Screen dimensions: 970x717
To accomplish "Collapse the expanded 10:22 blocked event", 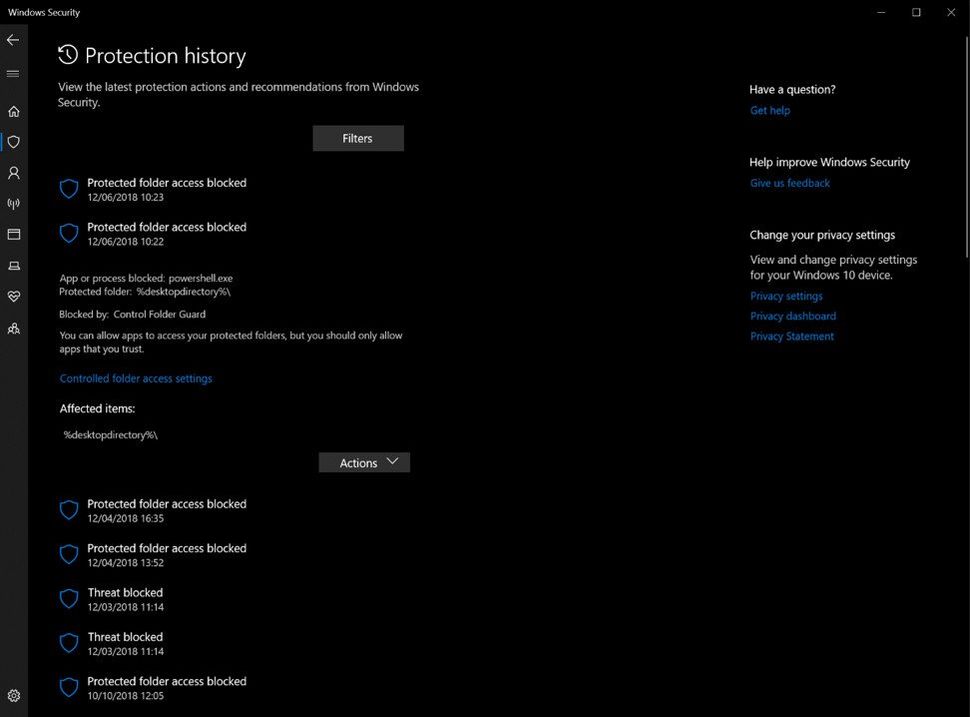I will pos(166,233).
